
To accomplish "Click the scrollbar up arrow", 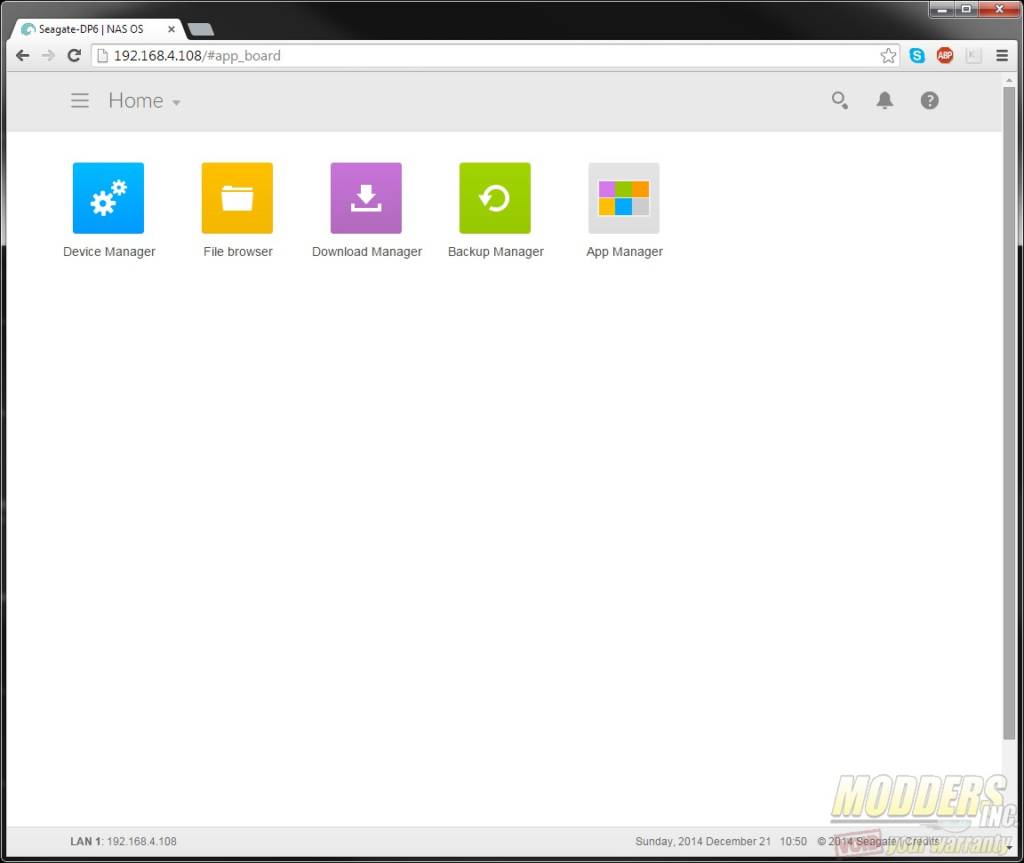I will 1009,80.
